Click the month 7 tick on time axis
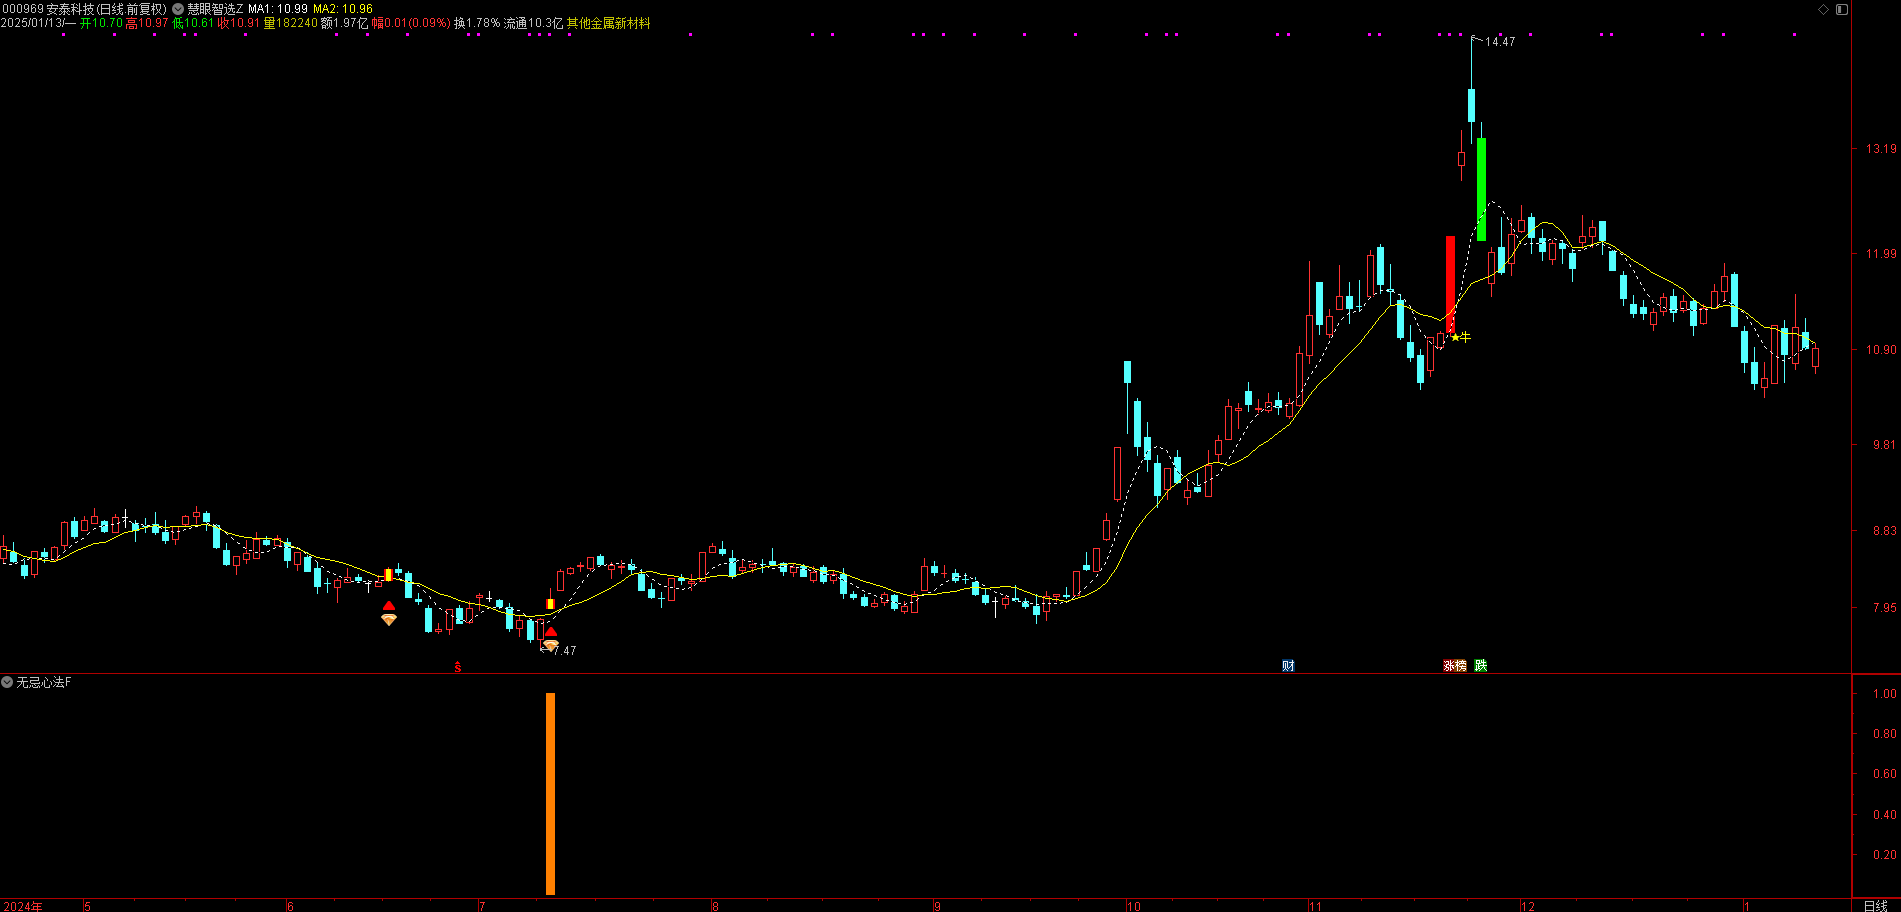The width and height of the screenshot is (1901, 912). coord(481,906)
